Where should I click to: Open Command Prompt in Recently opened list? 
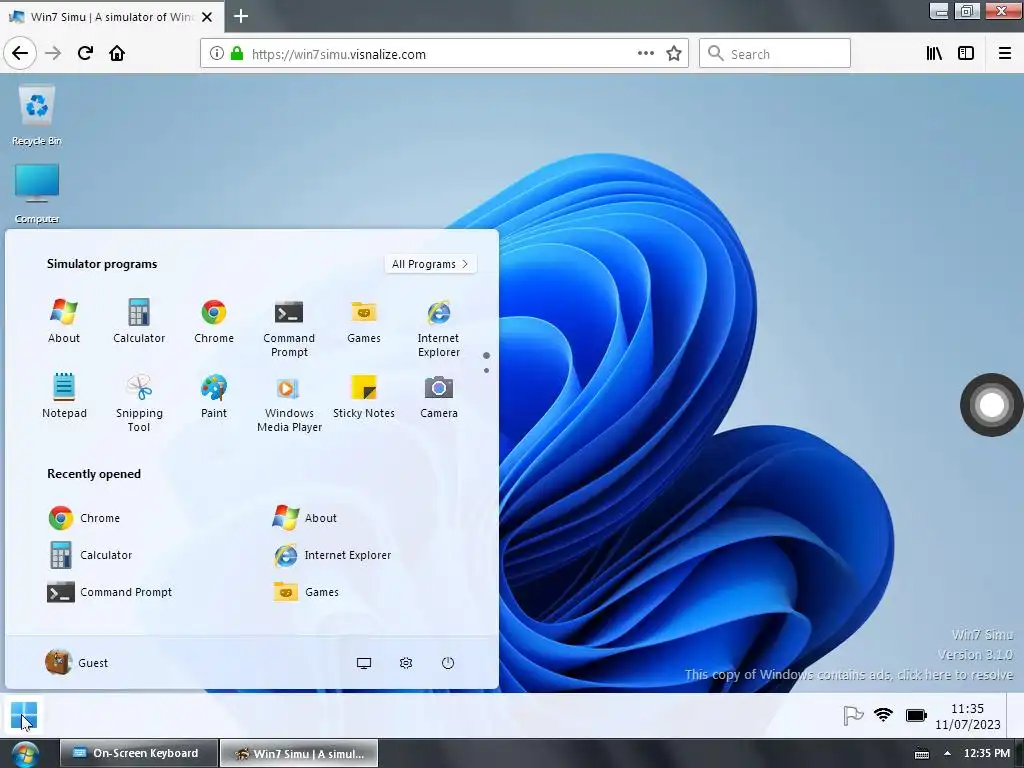(x=110, y=592)
